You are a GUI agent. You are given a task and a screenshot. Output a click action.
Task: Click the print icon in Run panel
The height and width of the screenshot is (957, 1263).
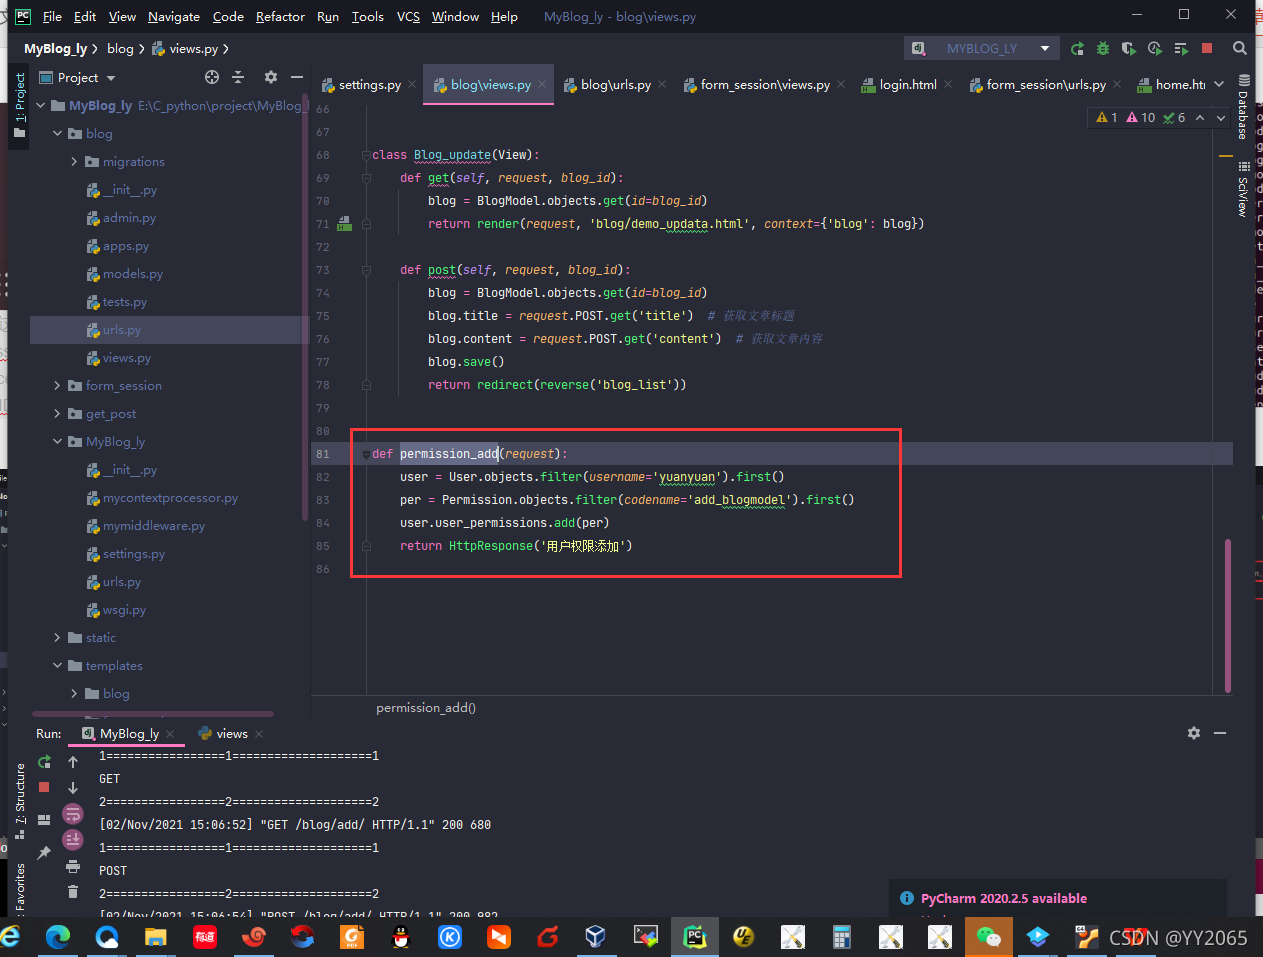click(x=73, y=866)
